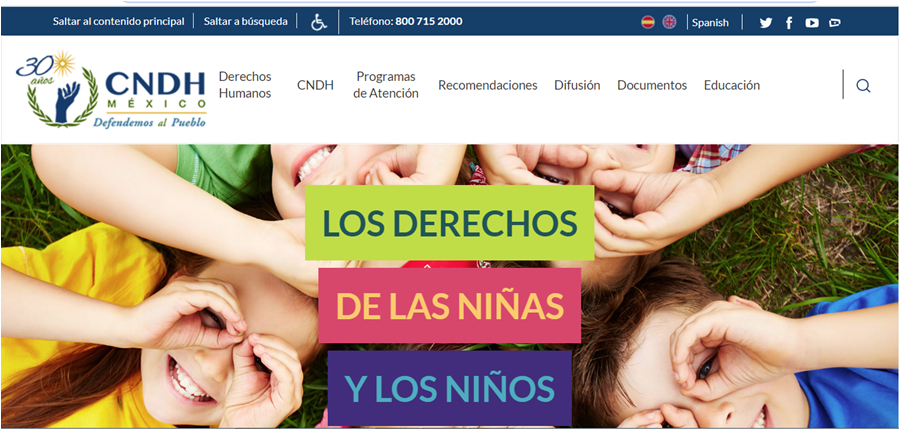Click the phone number 800 715 2000

[429, 22]
